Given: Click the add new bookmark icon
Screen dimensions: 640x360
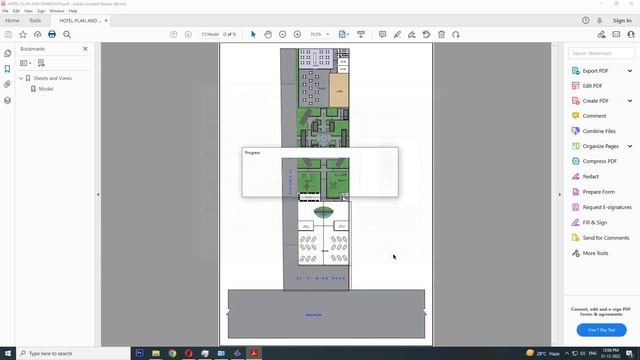Looking at the screenshot, I should tap(41, 63).
